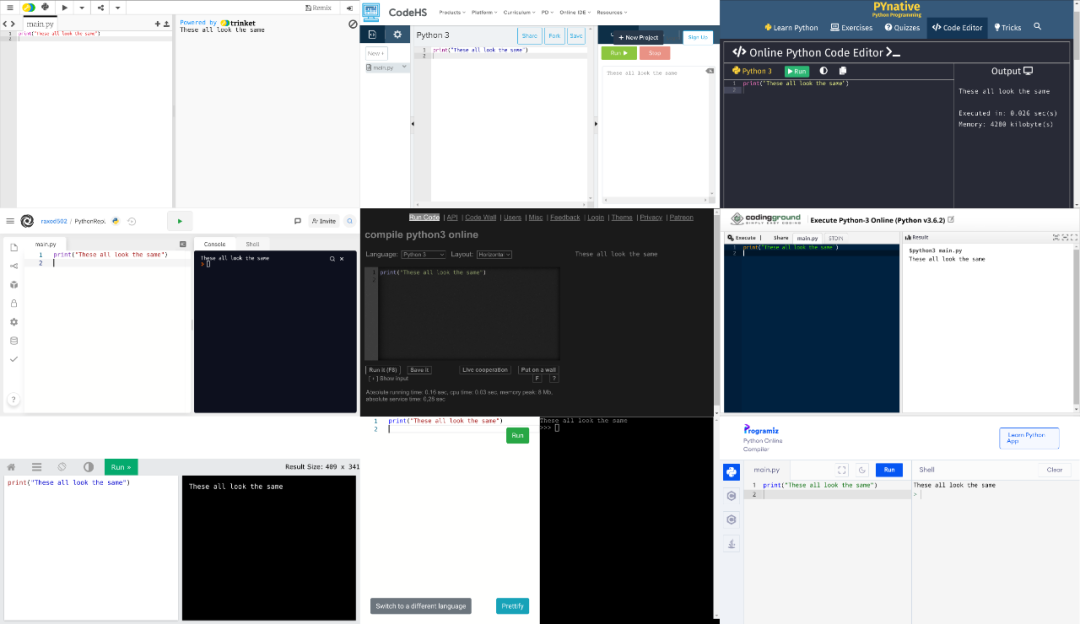
Task: Click Switch to a different language
Action: point(421,606)
